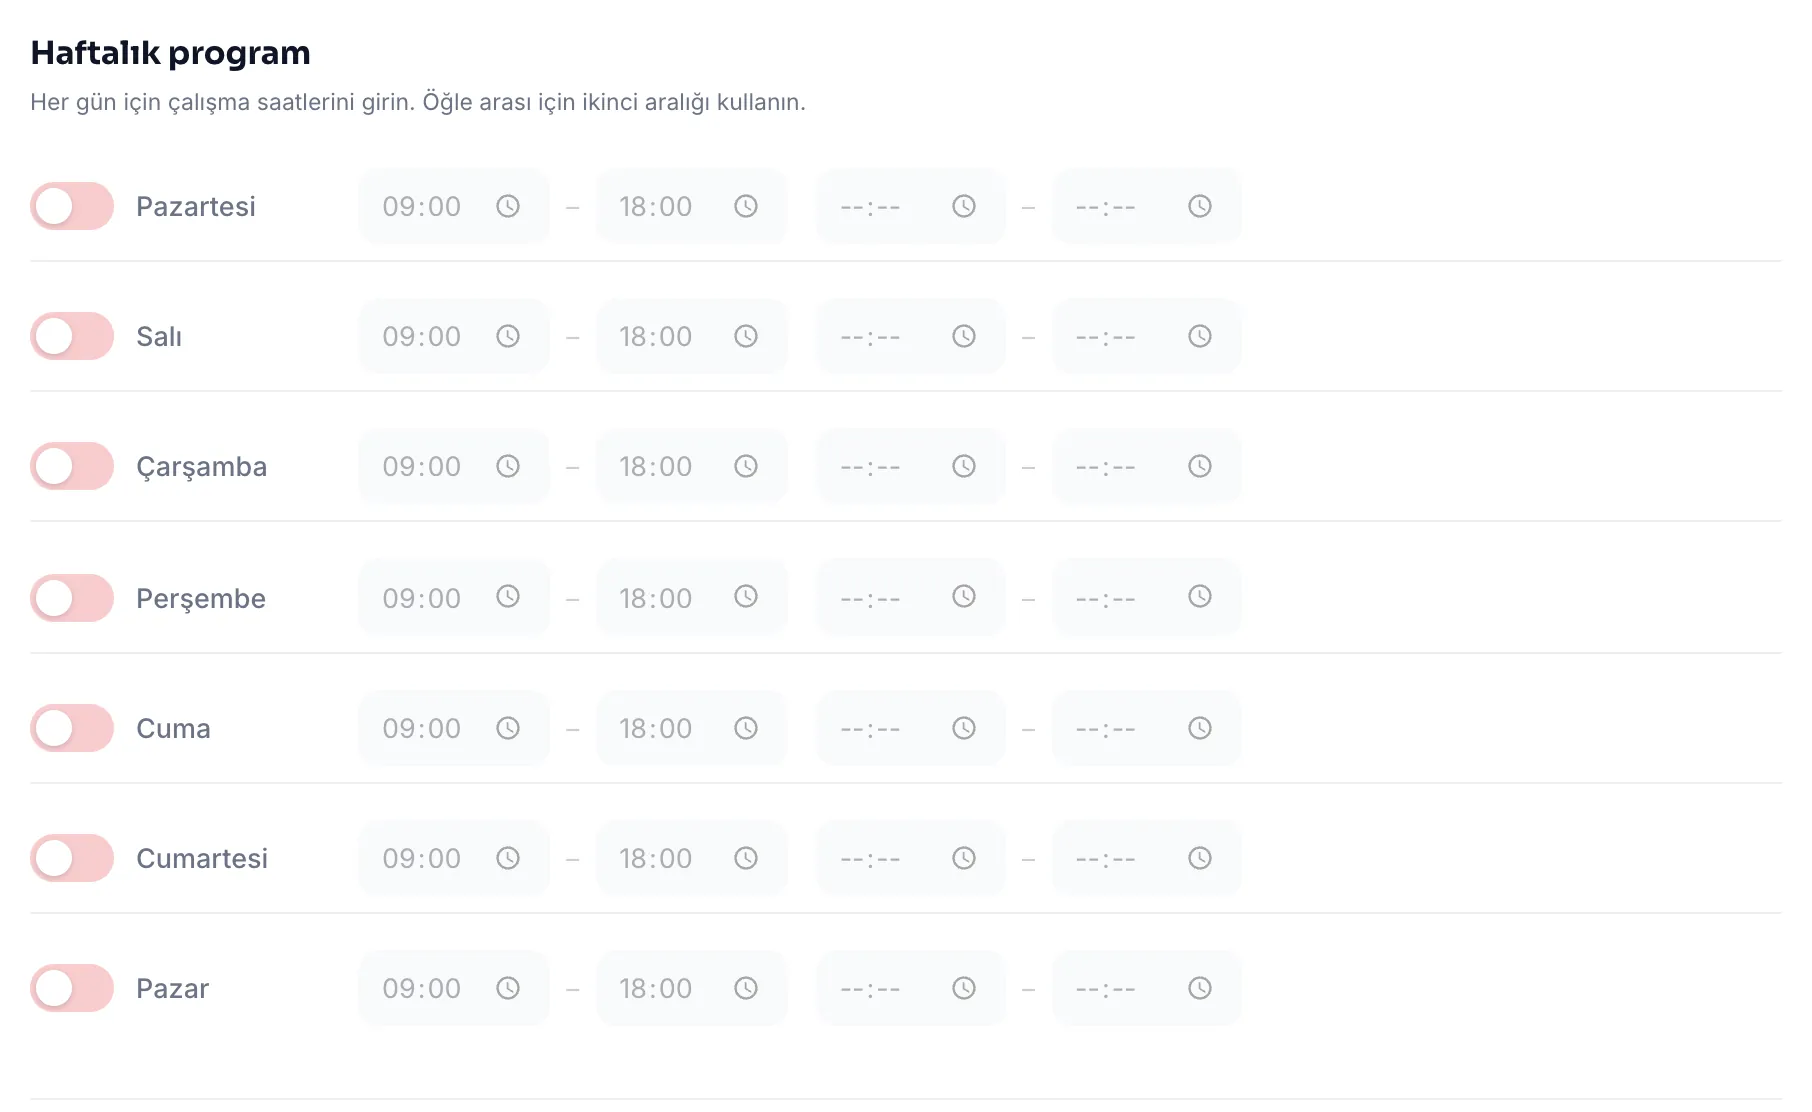
Task: Click Cuma empty second interval start value
Action: click(870, 729)
